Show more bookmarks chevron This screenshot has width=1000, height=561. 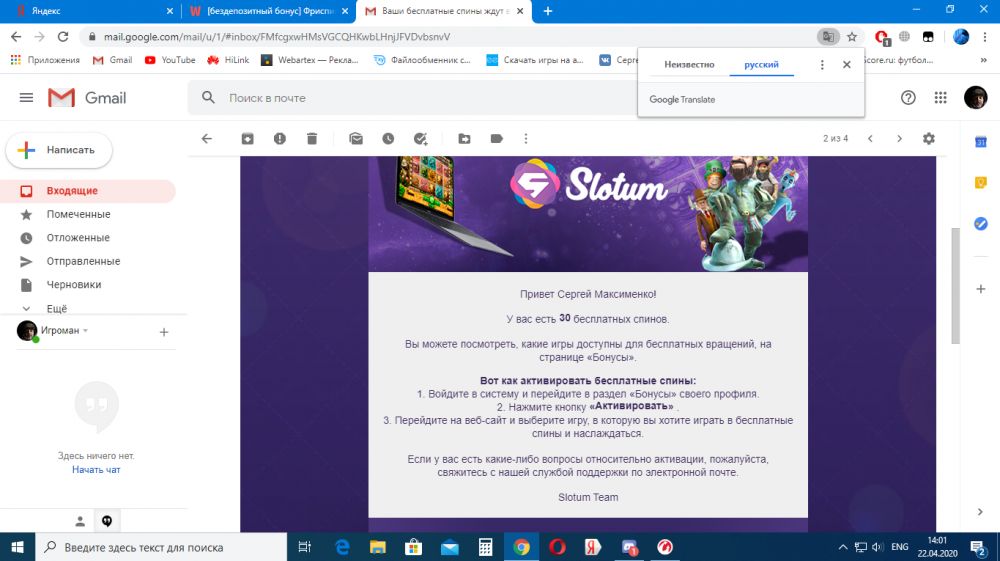tap(983, 60)
